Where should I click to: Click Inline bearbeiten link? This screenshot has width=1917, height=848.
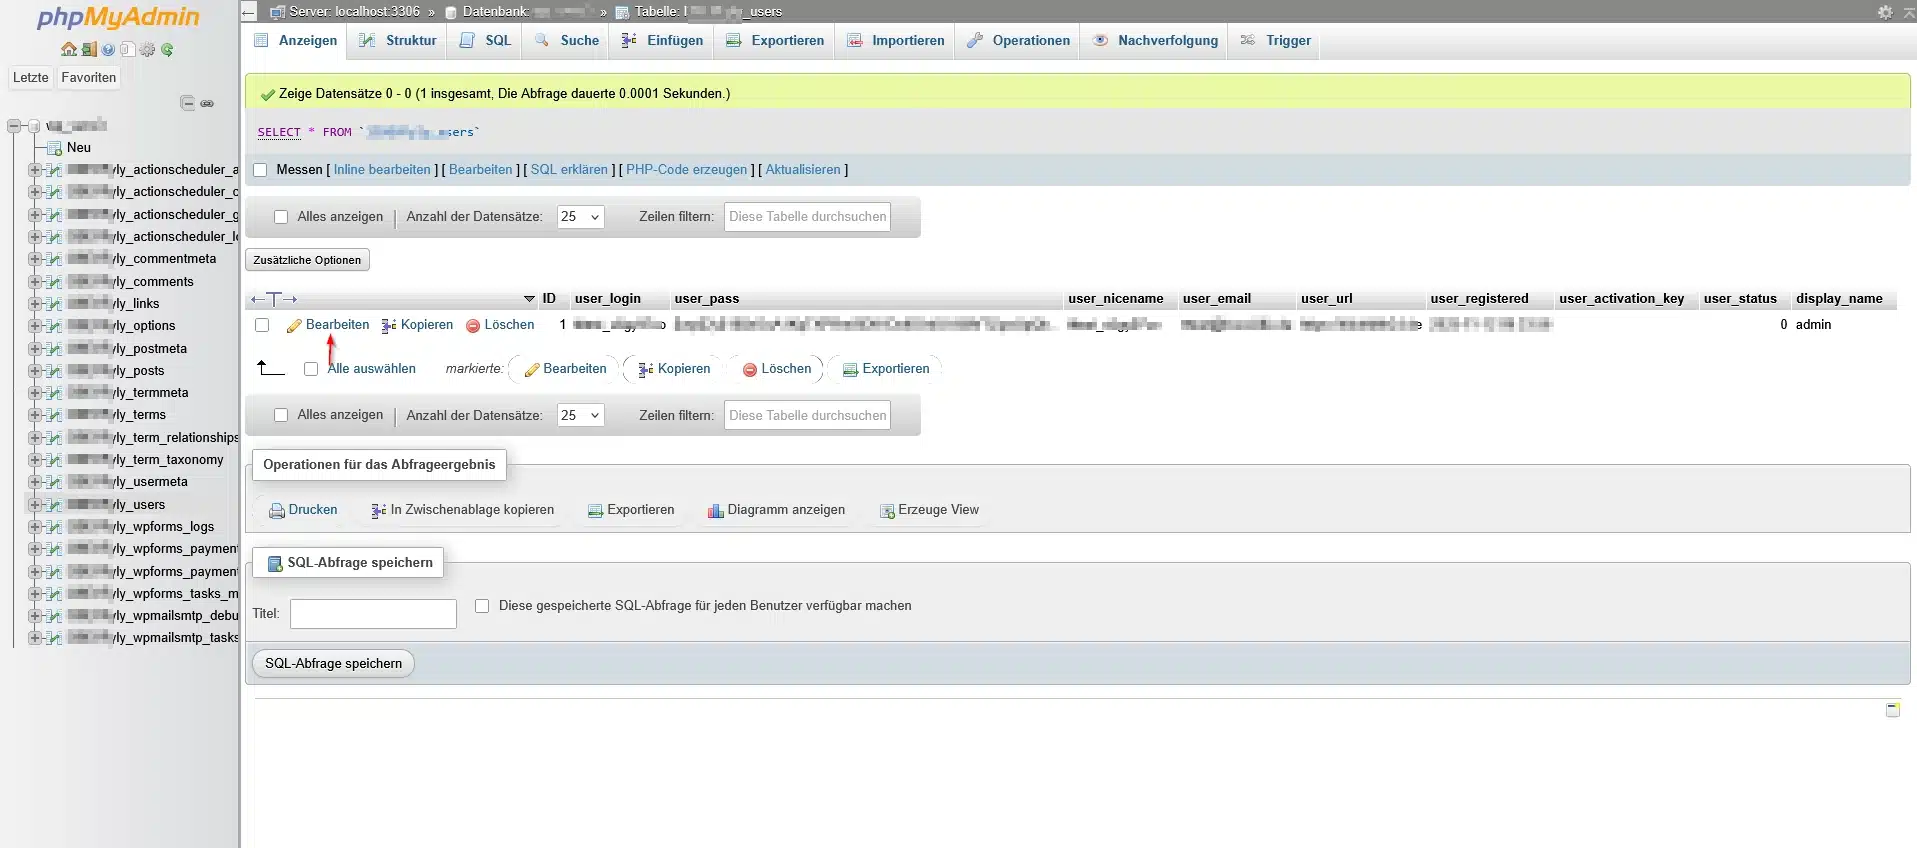[382, 170]
